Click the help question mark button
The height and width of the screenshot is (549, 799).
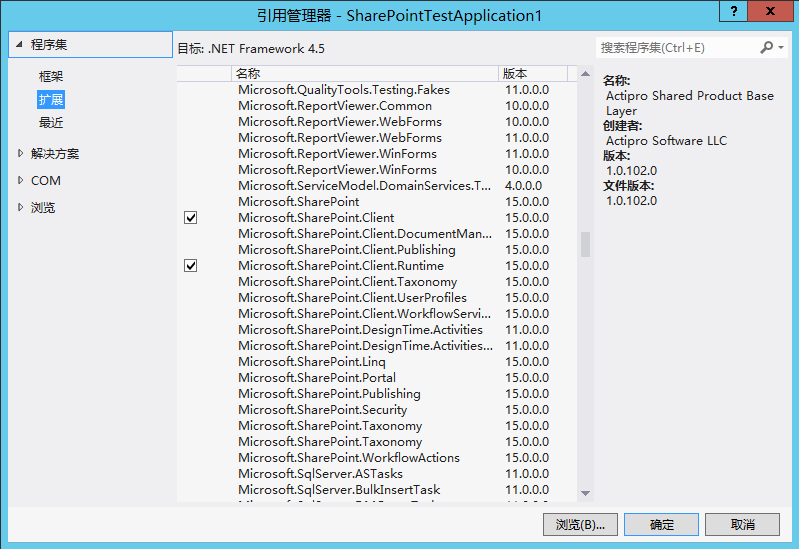[733, 11]
